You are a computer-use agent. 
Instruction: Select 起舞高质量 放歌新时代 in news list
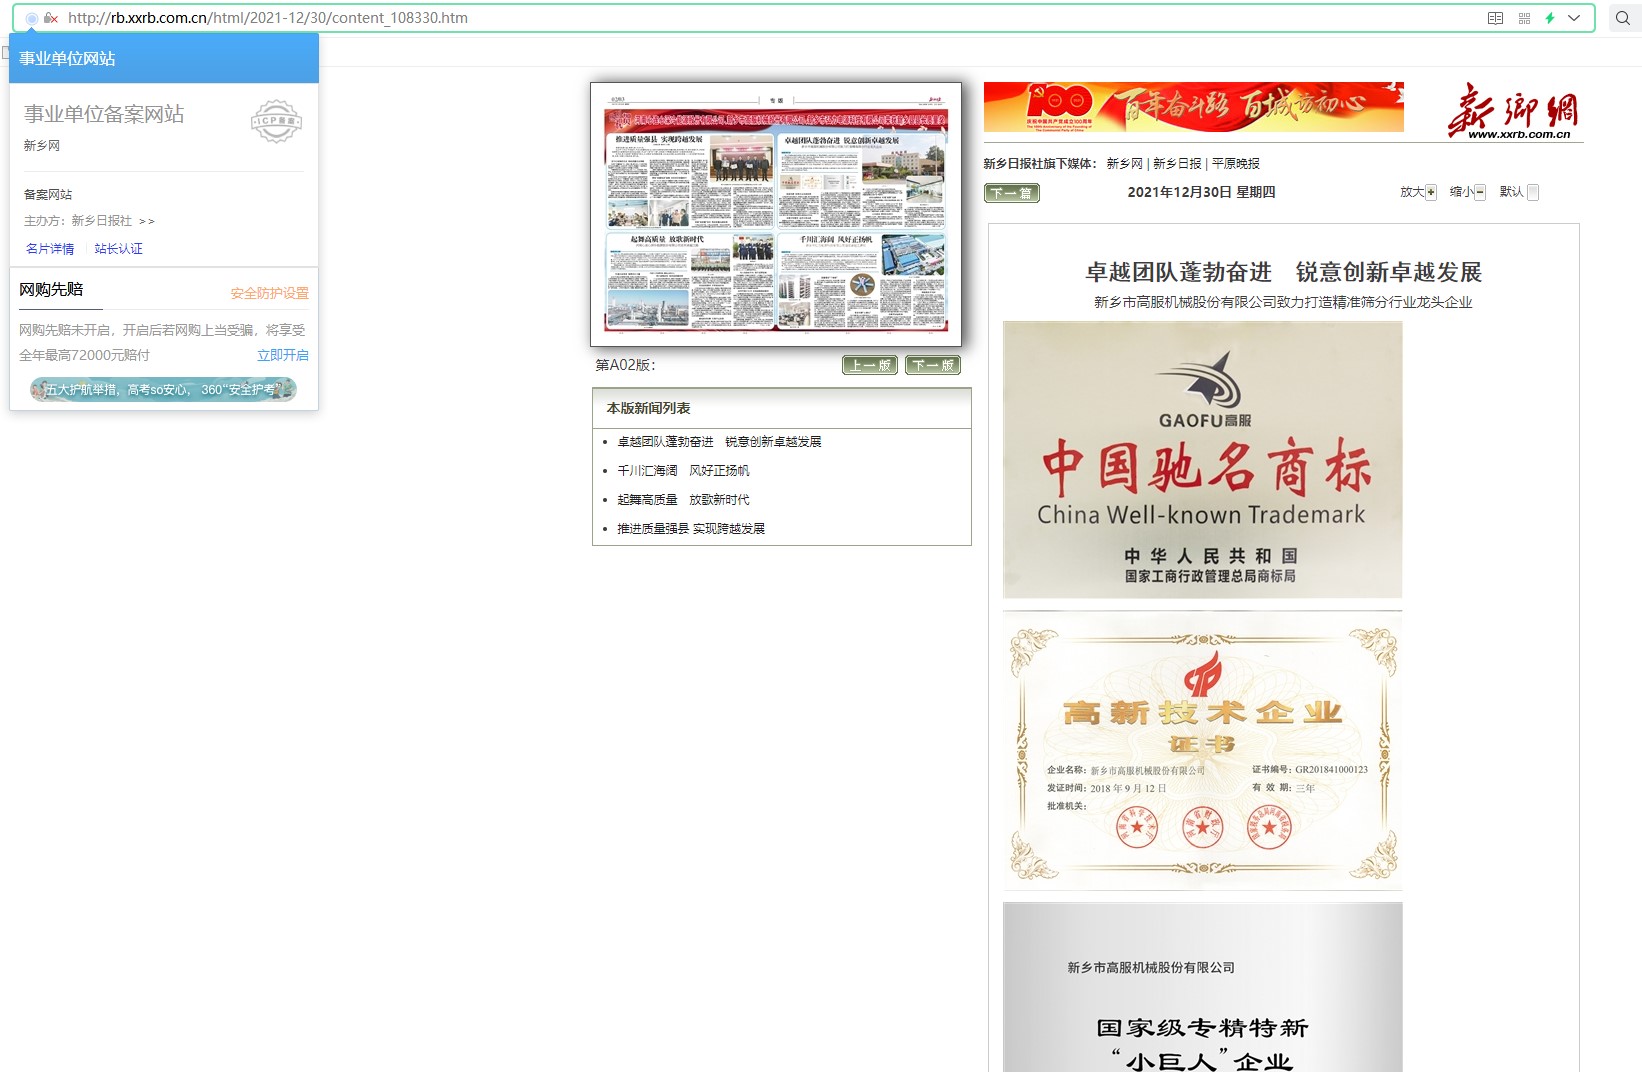(x=683, y=500)
